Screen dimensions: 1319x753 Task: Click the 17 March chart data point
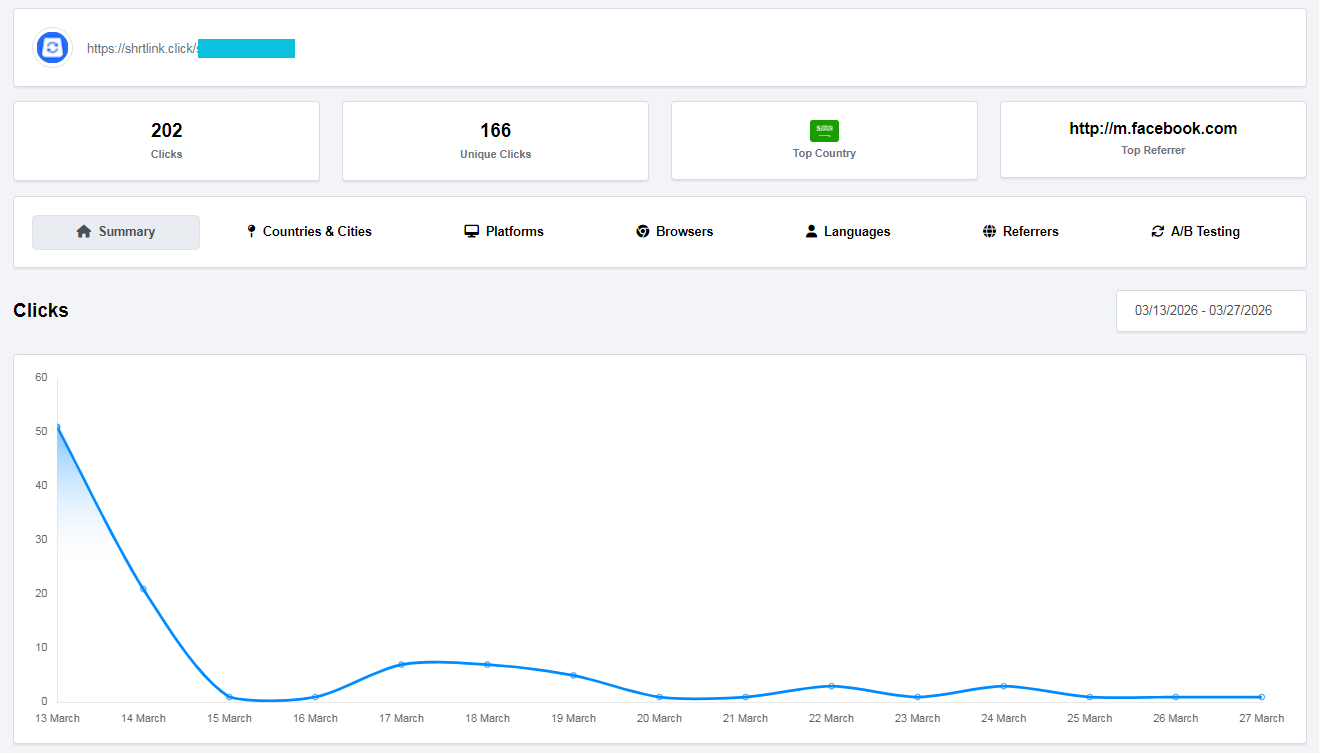401,664
